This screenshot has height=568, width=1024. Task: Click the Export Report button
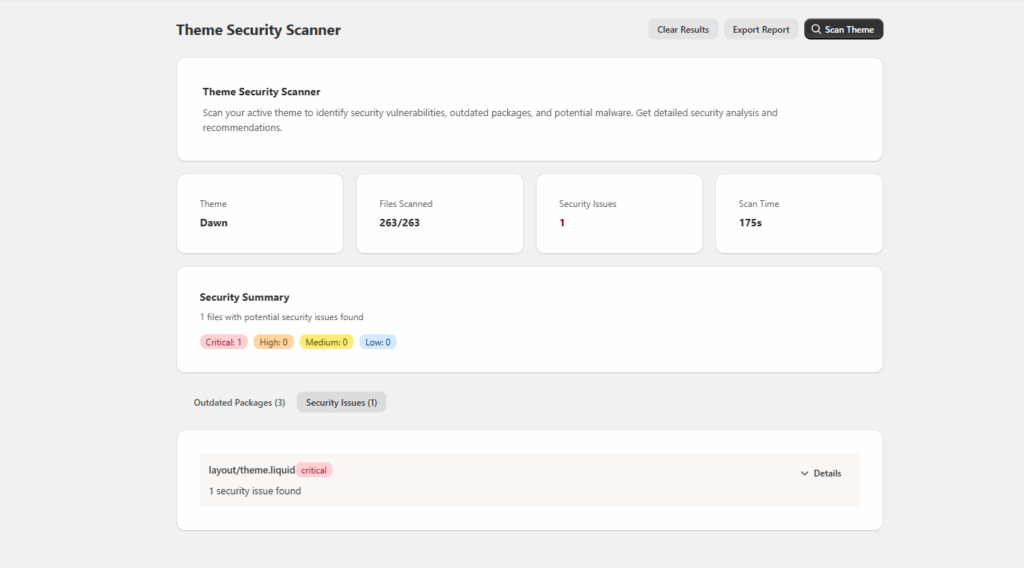pos(761,29)
